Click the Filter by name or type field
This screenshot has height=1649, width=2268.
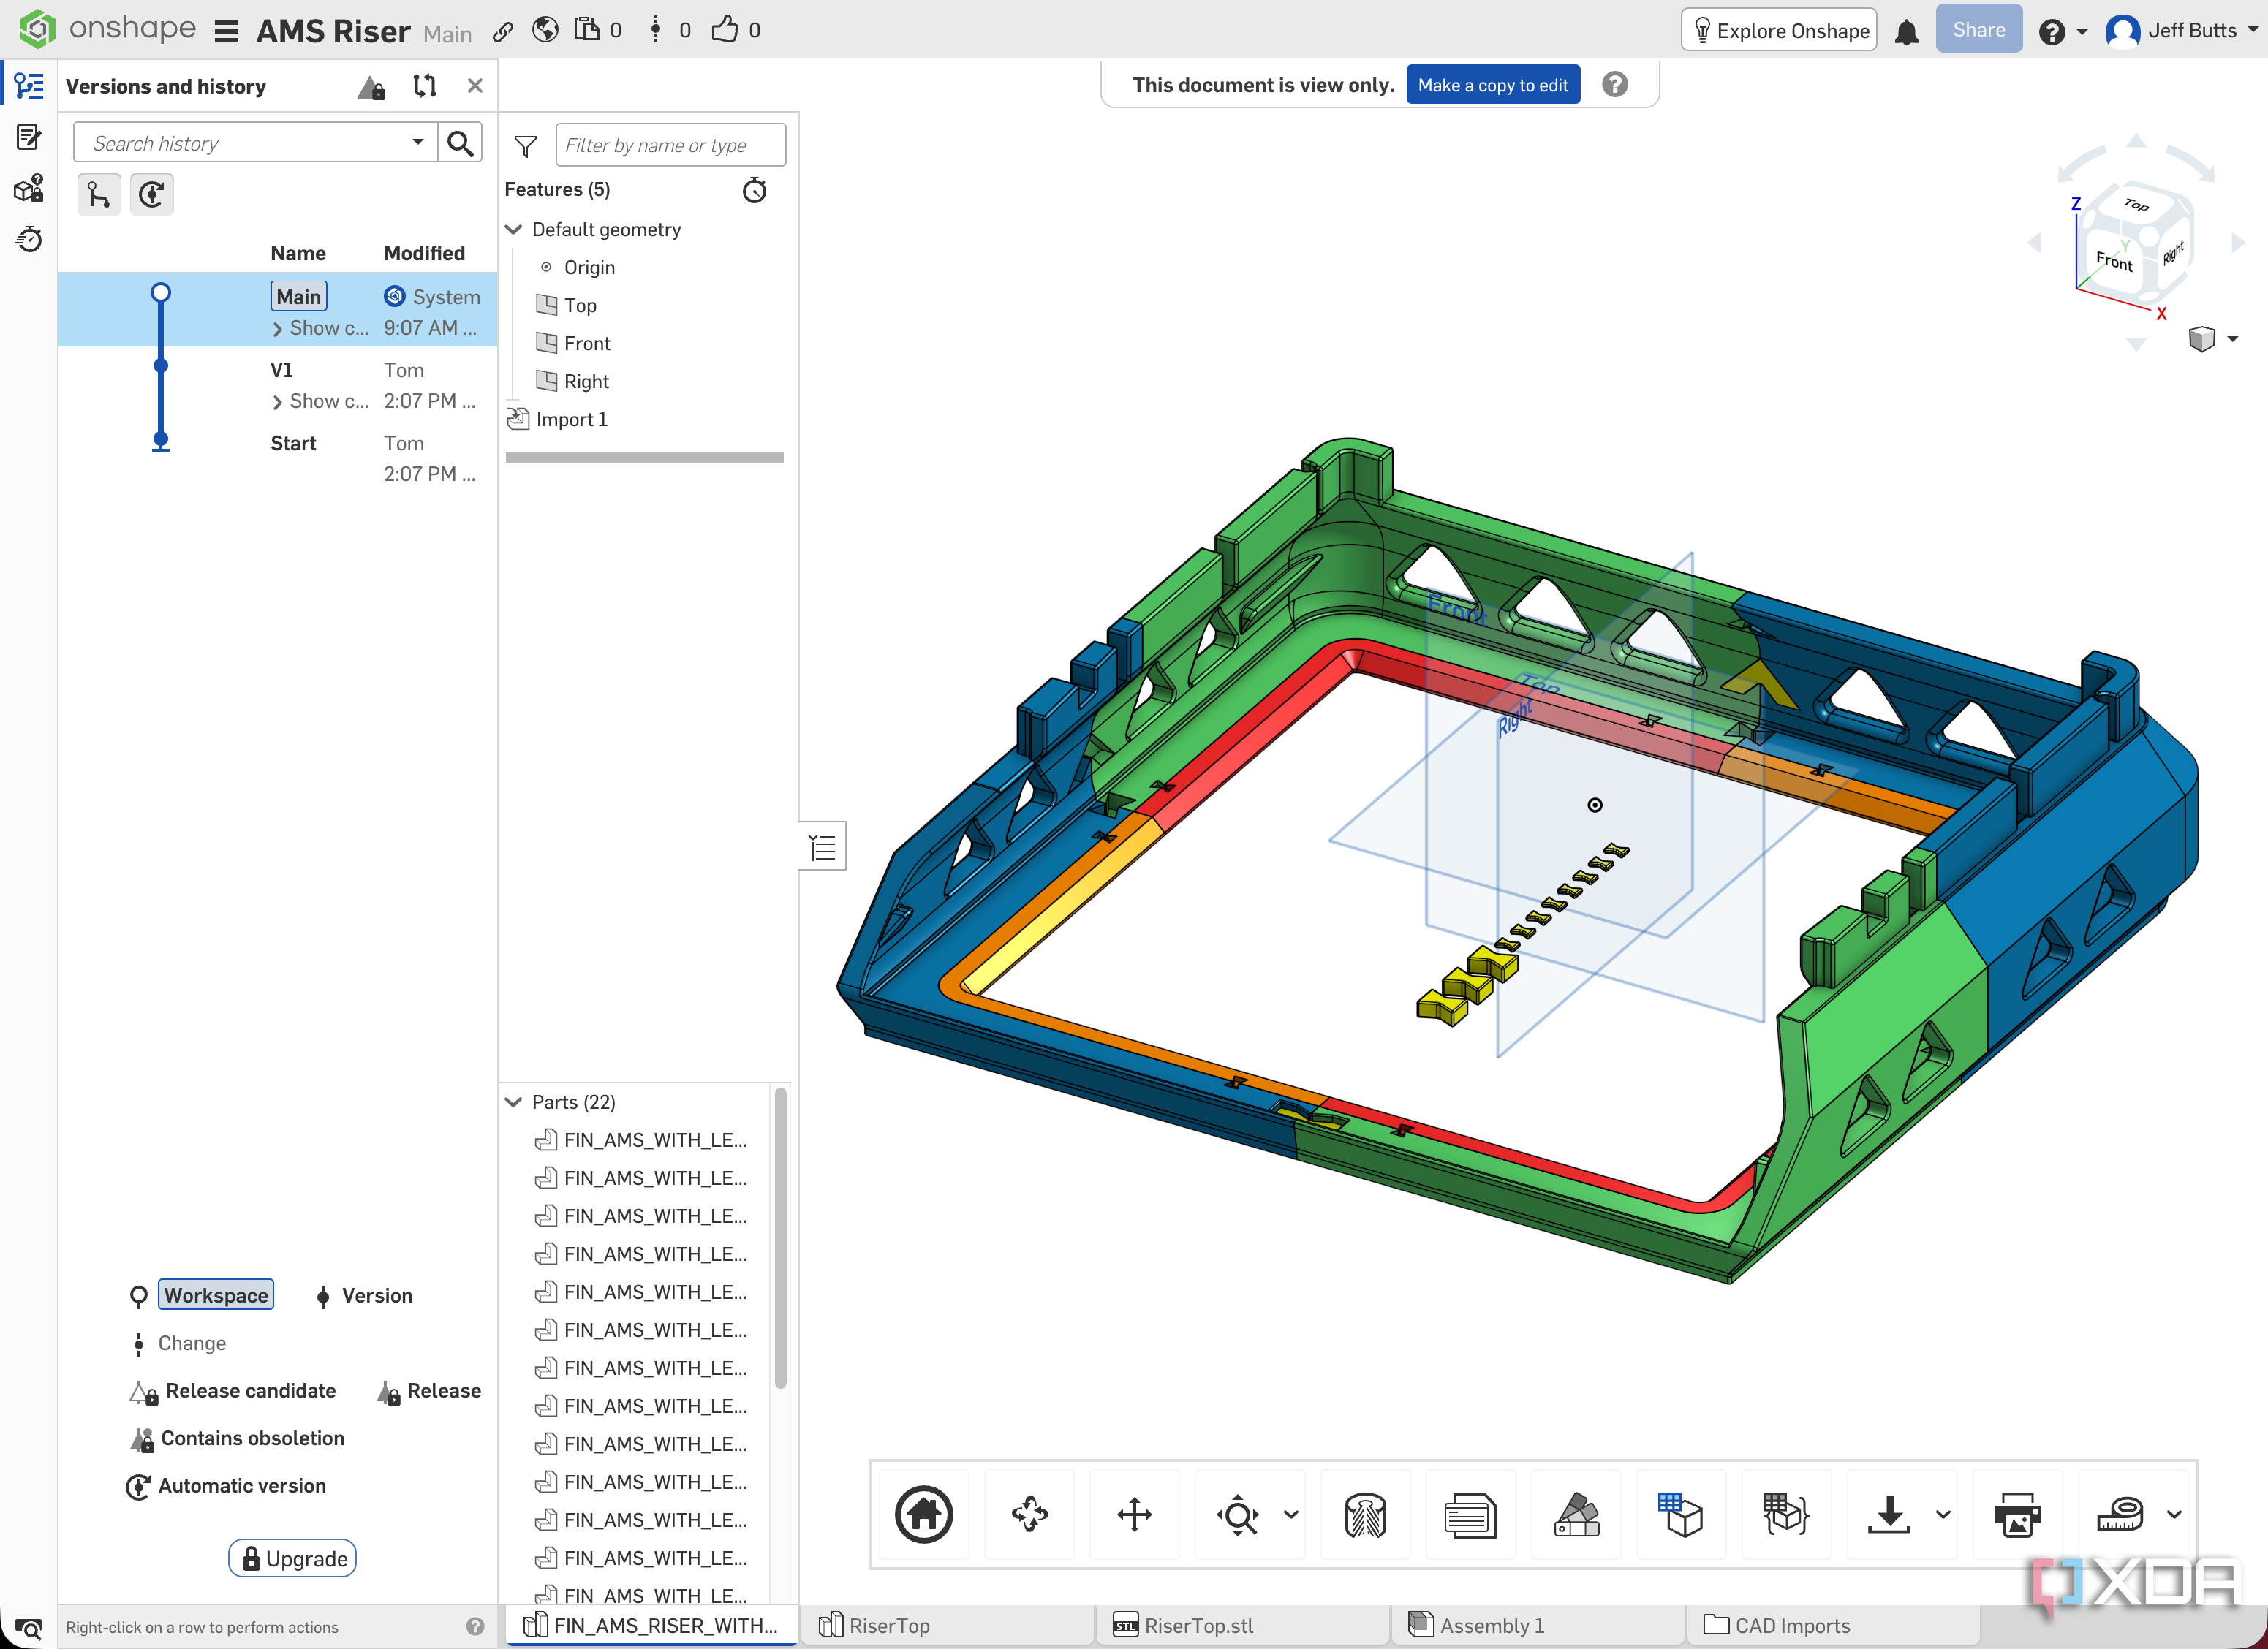pyautogui.click(x=670, y=145)
